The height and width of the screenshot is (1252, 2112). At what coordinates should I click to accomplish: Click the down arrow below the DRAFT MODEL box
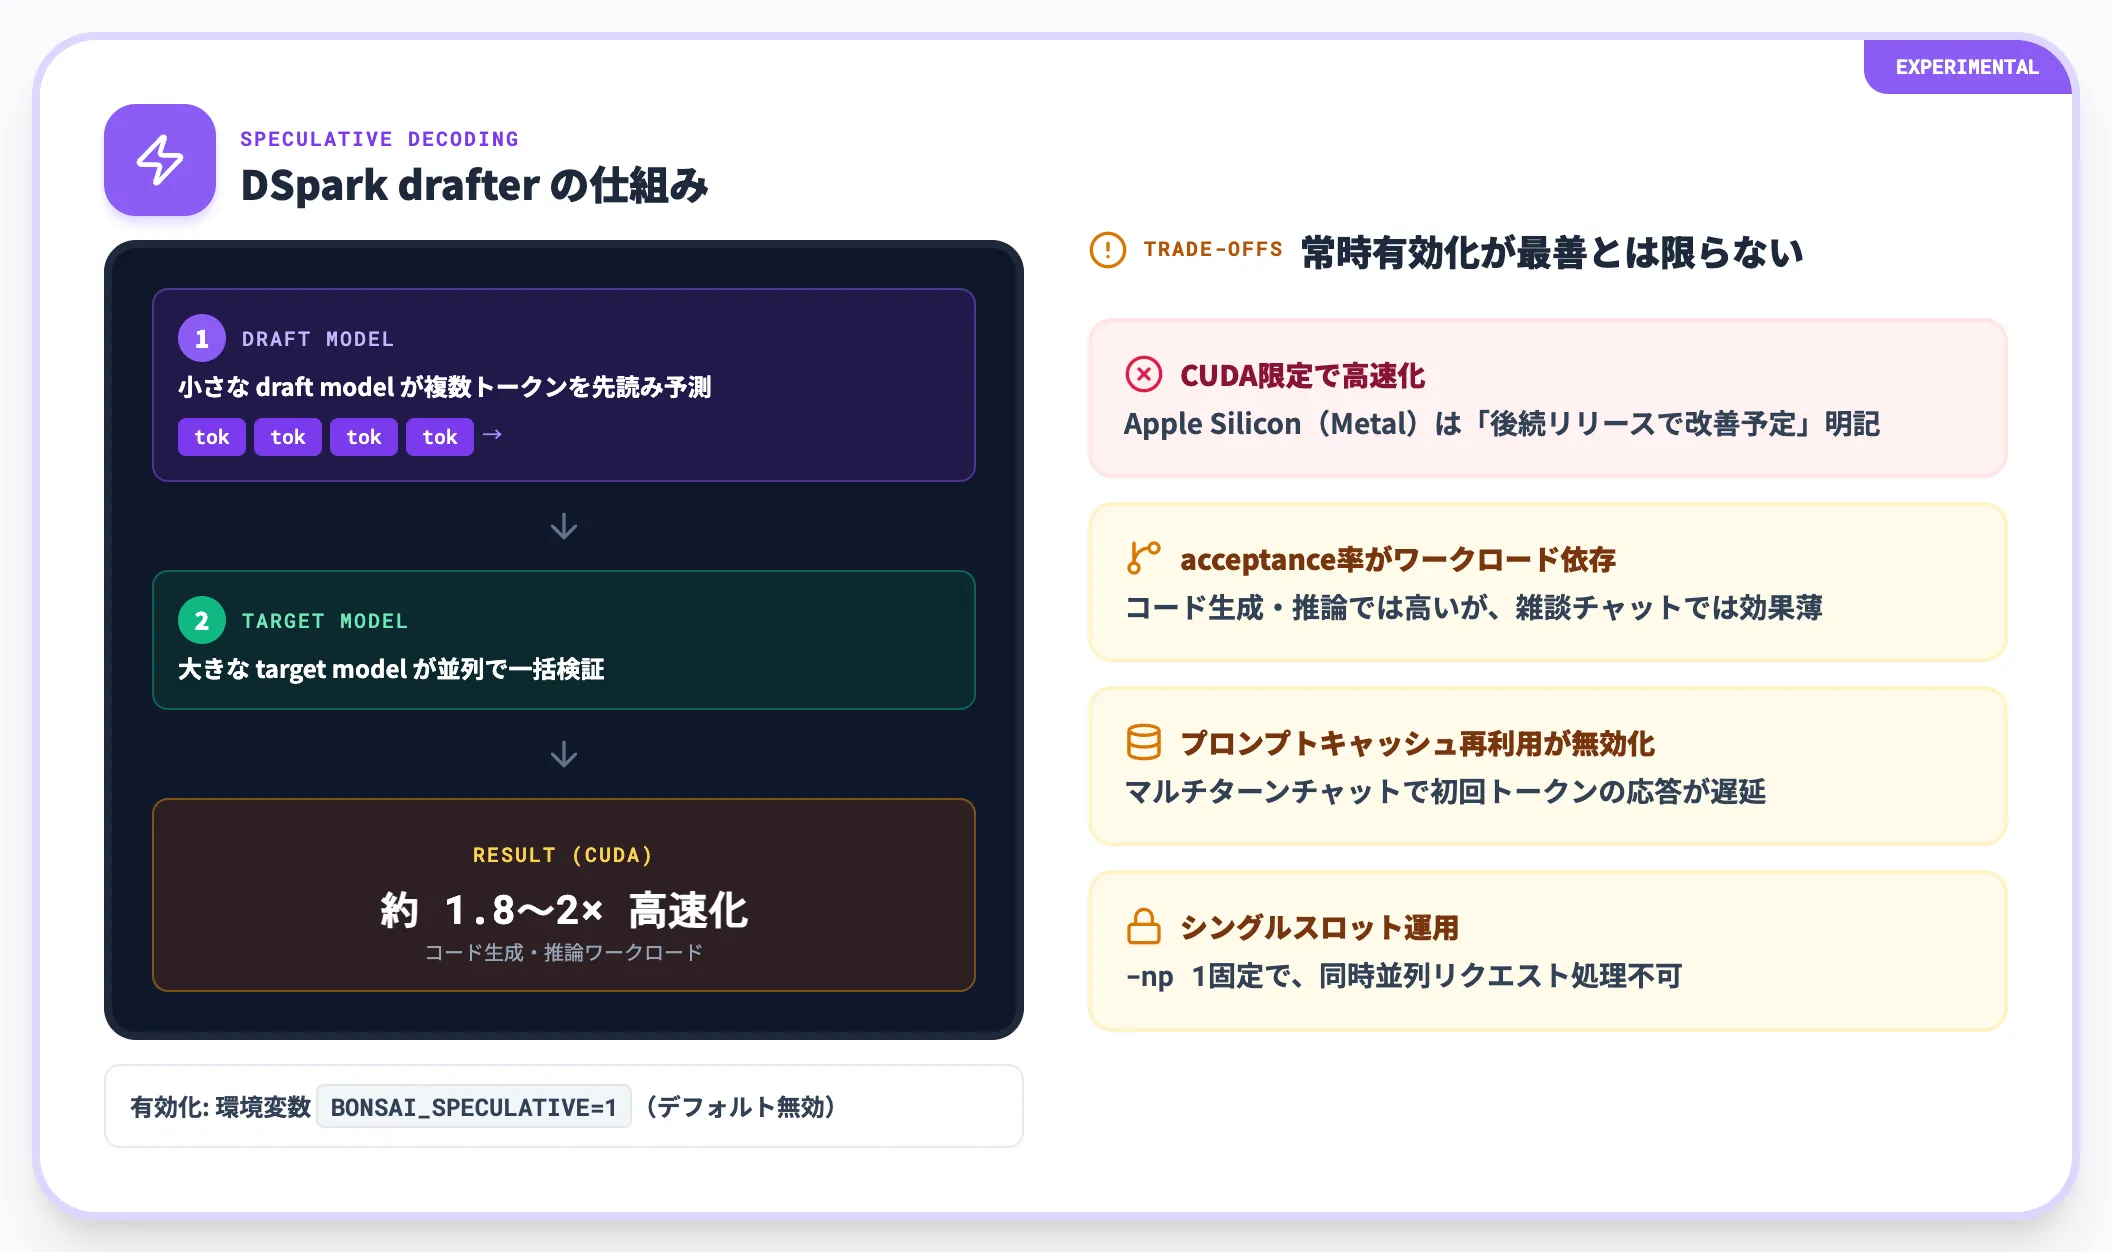pyautogui.click(x=564, y=526)
